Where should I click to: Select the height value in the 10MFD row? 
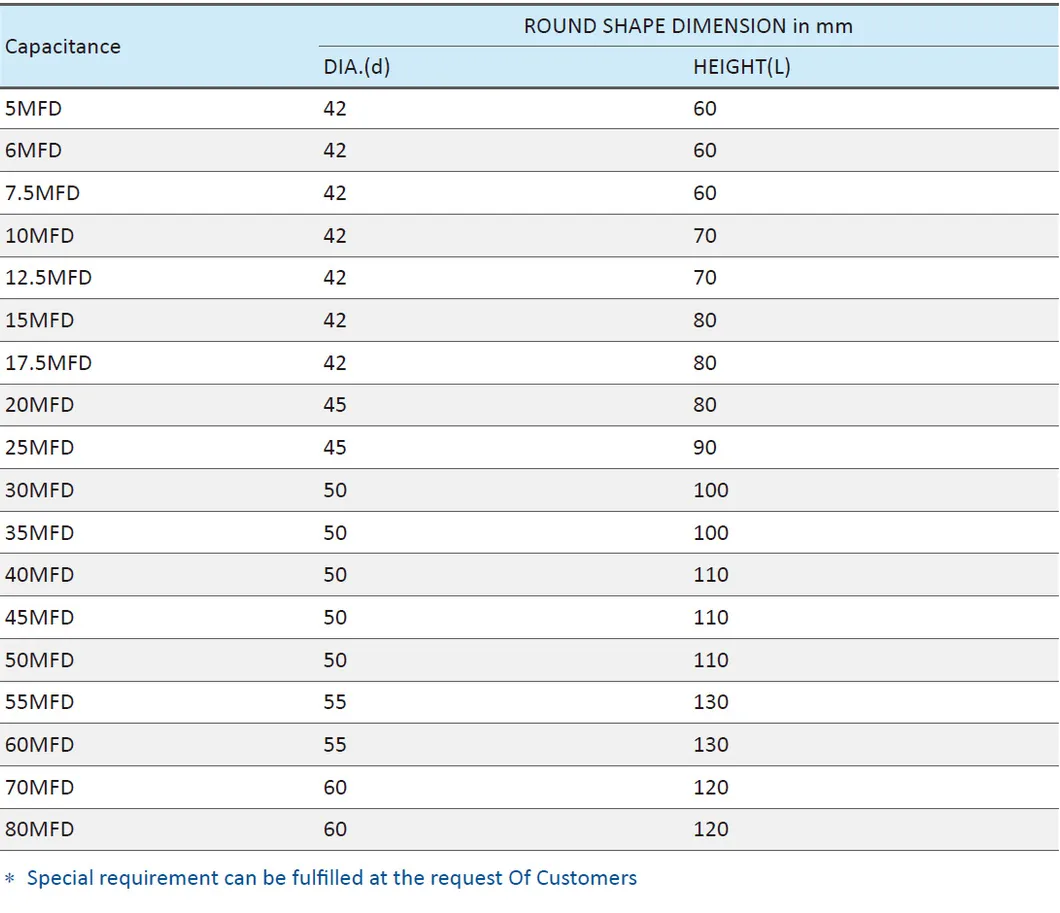point(705,236)
